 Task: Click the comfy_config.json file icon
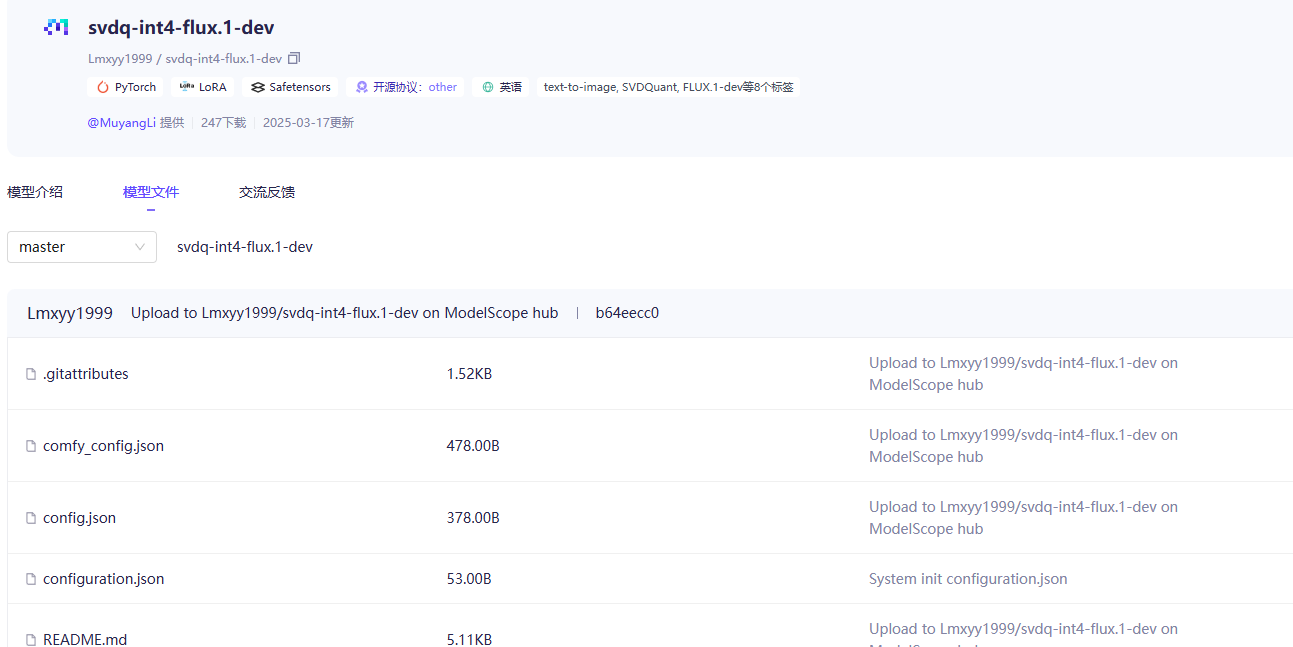pos(31,446)
